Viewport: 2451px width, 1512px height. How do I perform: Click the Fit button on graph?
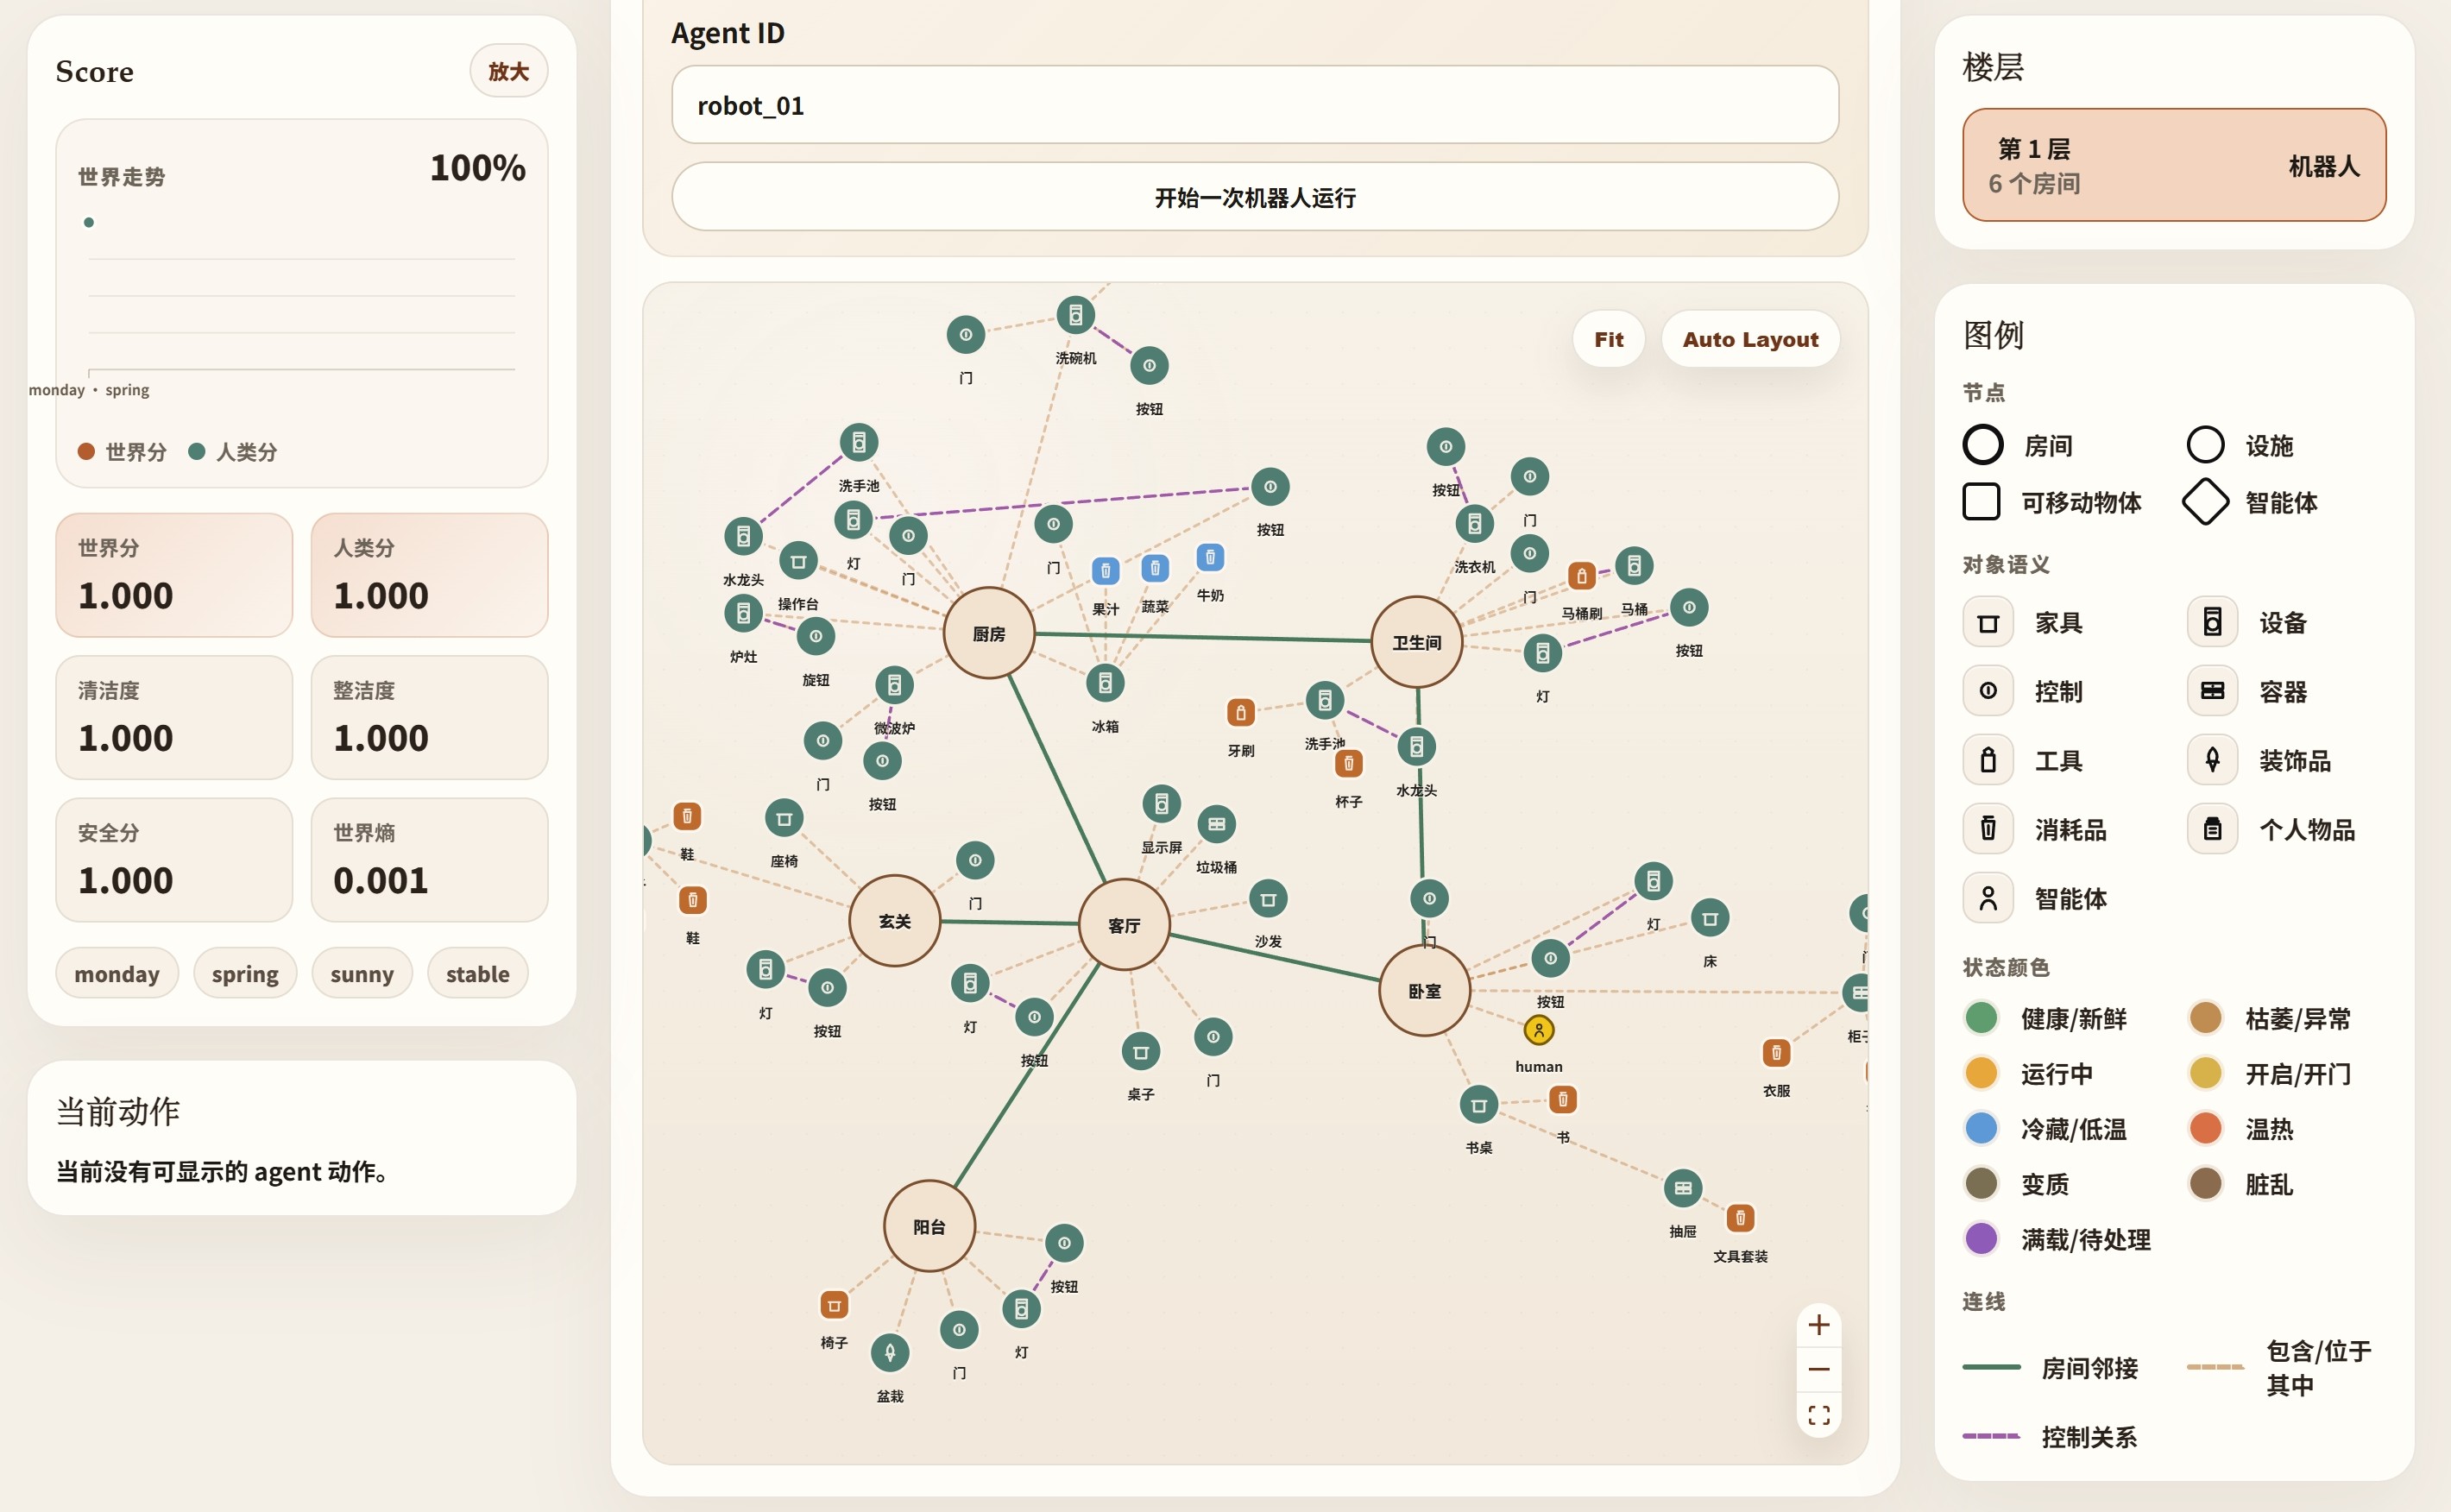[1608, 340]
